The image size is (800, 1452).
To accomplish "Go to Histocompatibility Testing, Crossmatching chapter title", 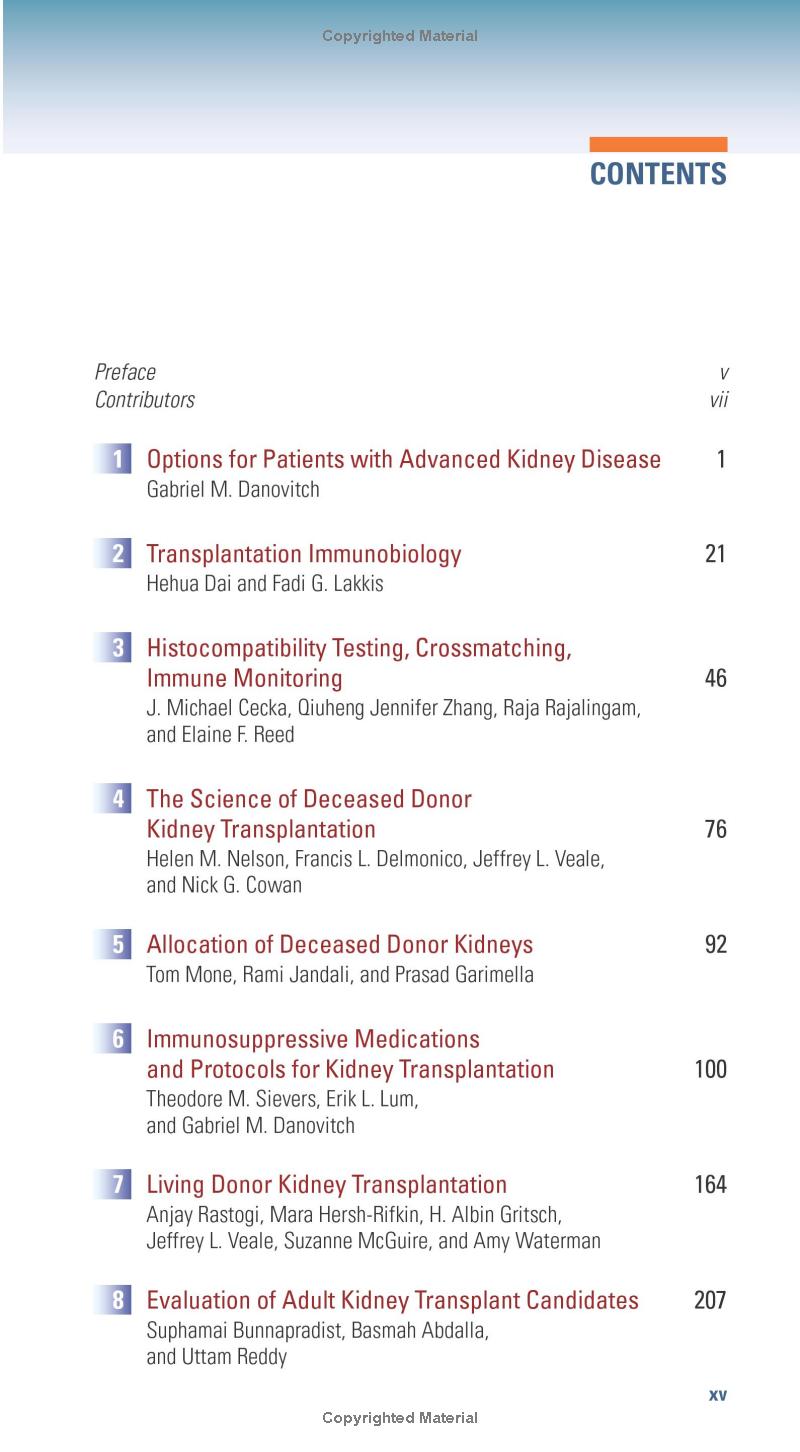I will point(359,648).
